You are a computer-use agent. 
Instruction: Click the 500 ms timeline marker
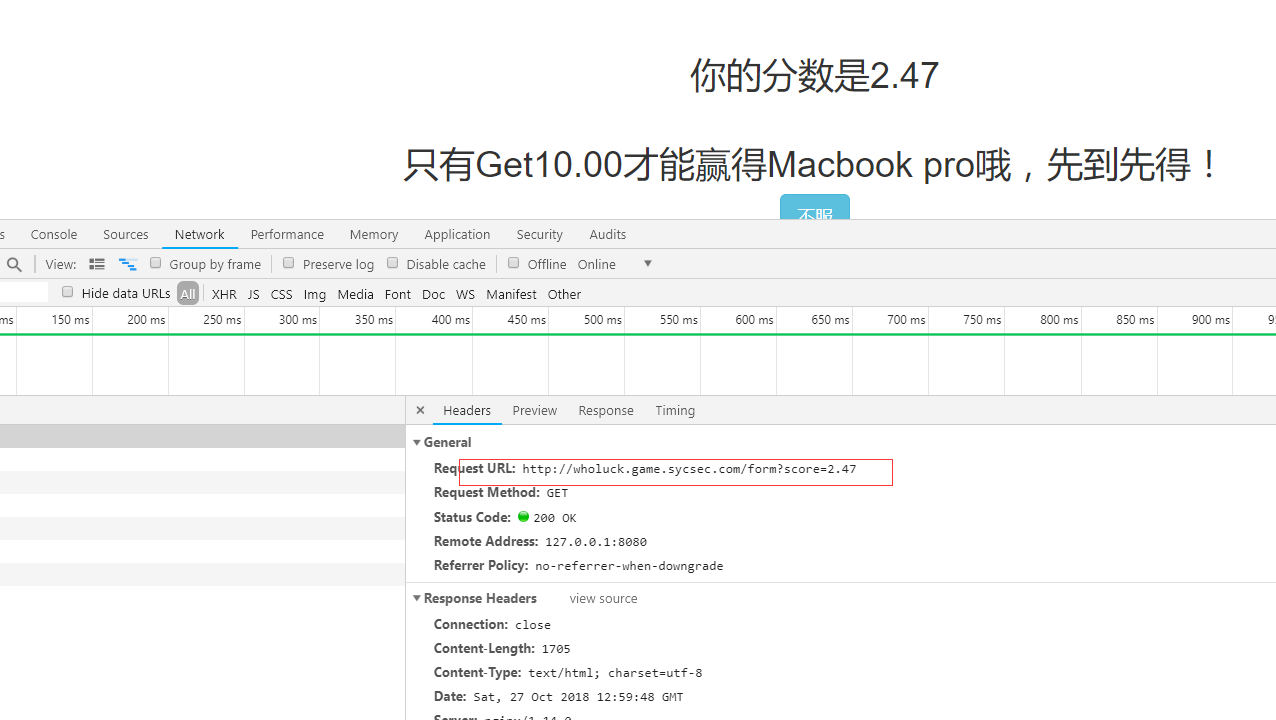(x=603, y=320)
